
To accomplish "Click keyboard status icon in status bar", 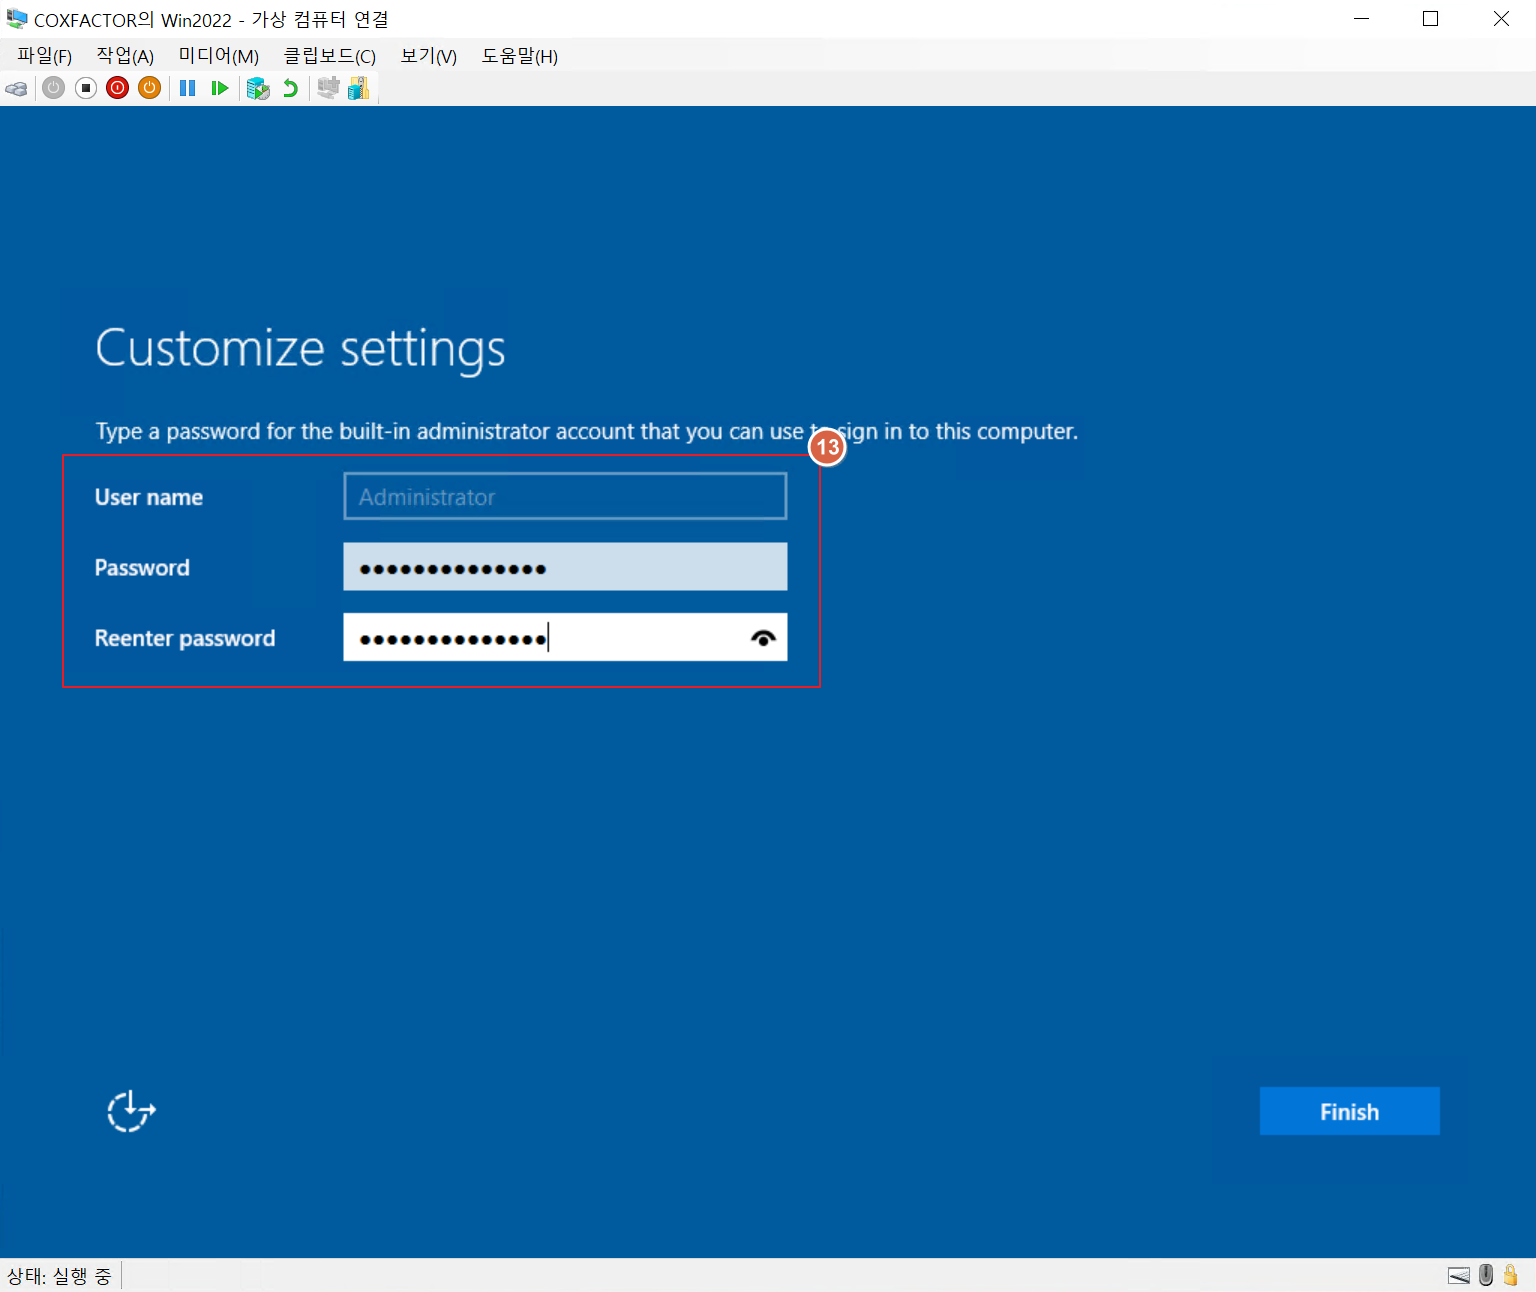I will pyautogui.click(x=1459, y=1275).
